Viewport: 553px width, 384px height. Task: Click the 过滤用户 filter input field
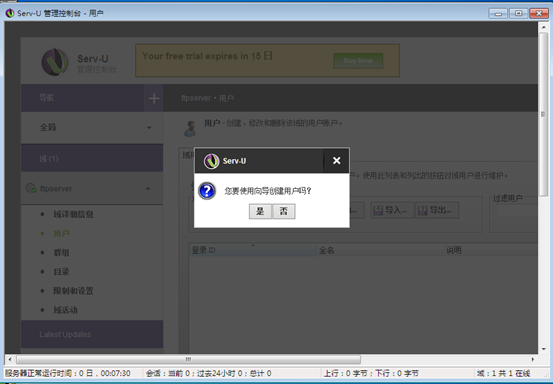pos(517,211)
